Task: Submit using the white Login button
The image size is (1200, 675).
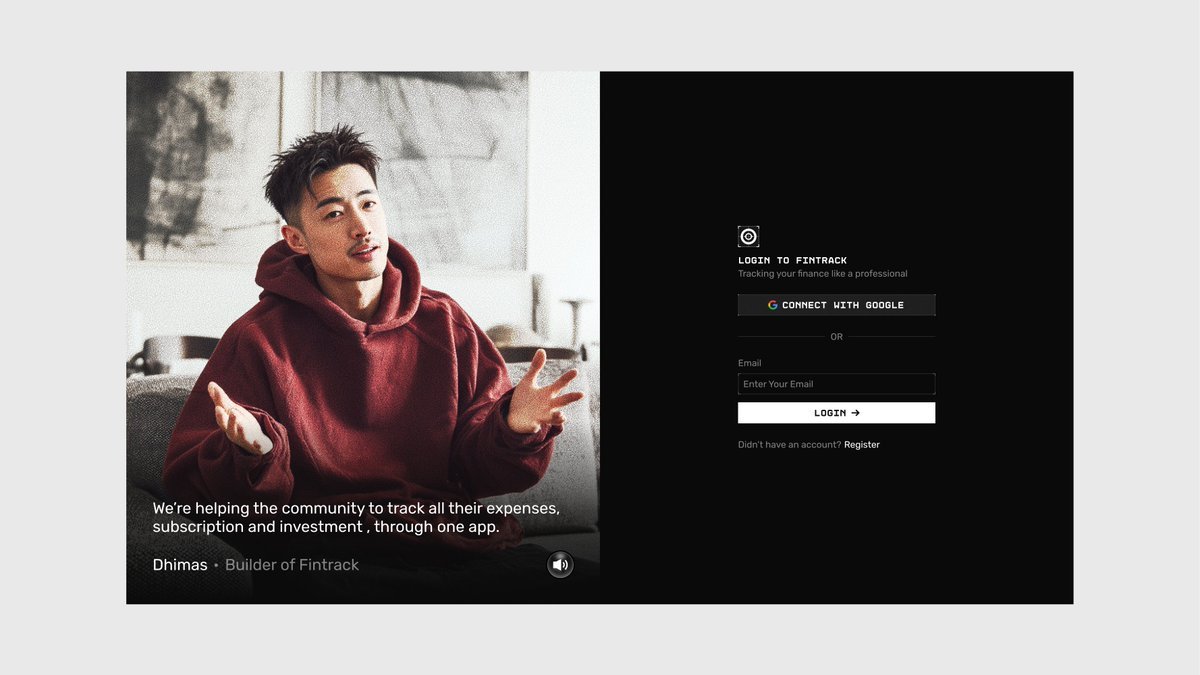Action: coord(836,413)
